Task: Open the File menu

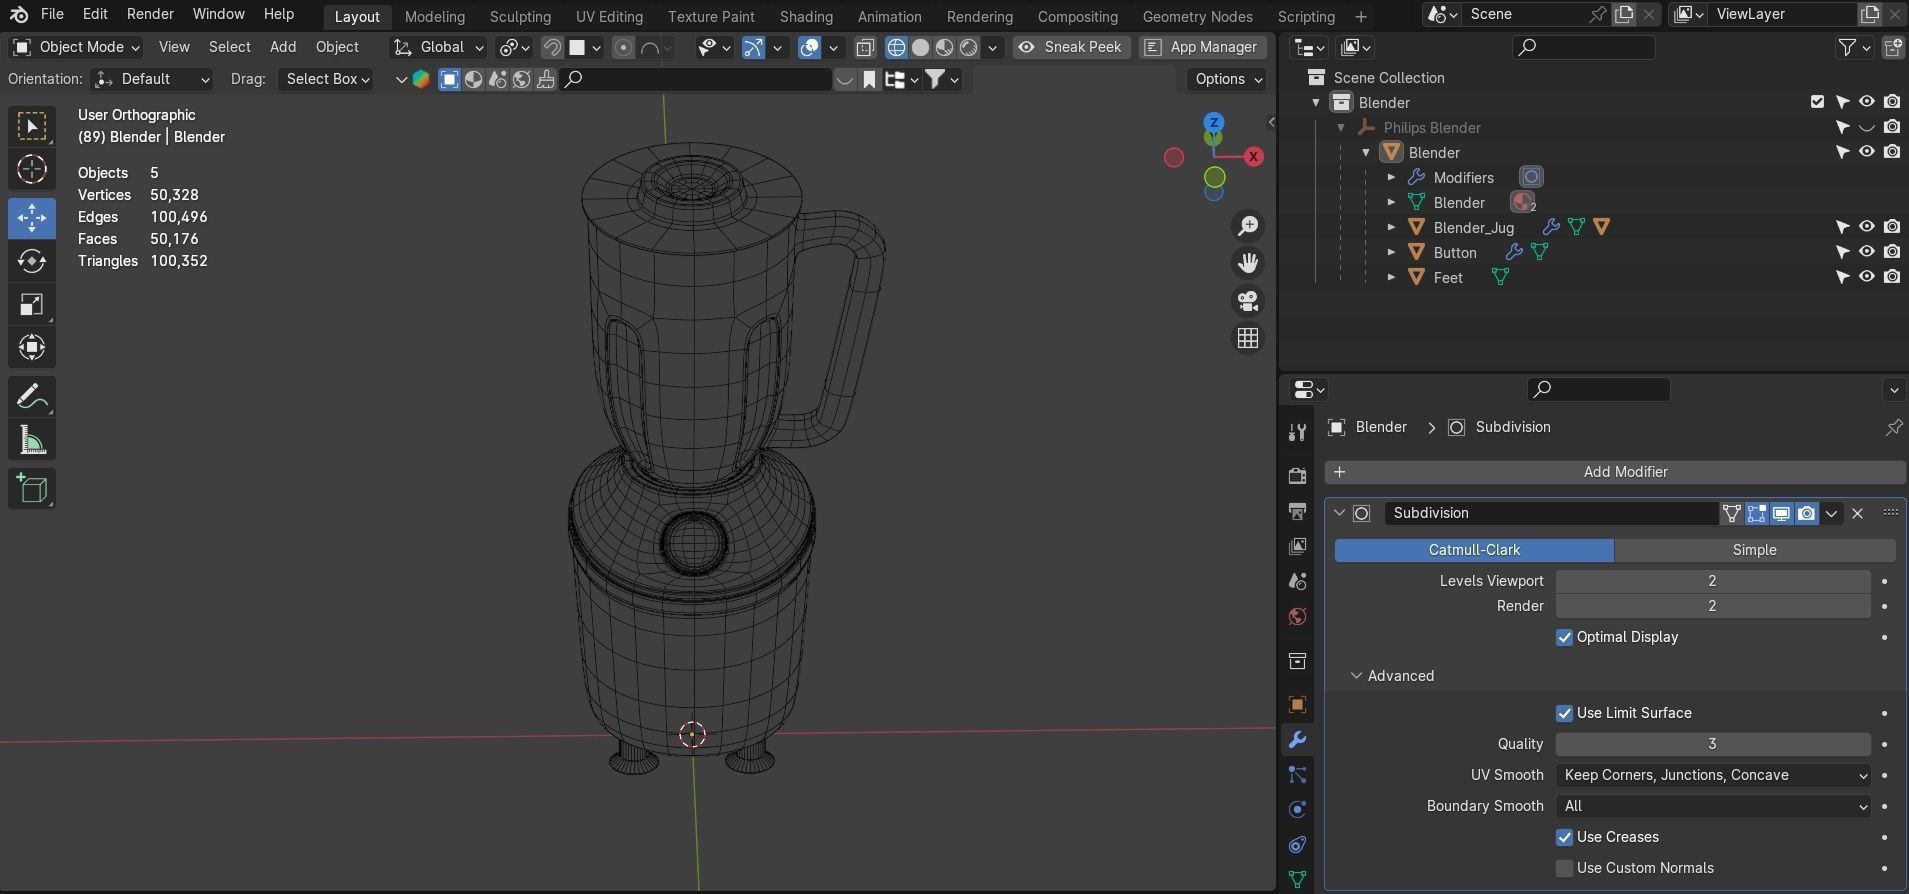Action: pyautogui.click(x=52, y=14)
